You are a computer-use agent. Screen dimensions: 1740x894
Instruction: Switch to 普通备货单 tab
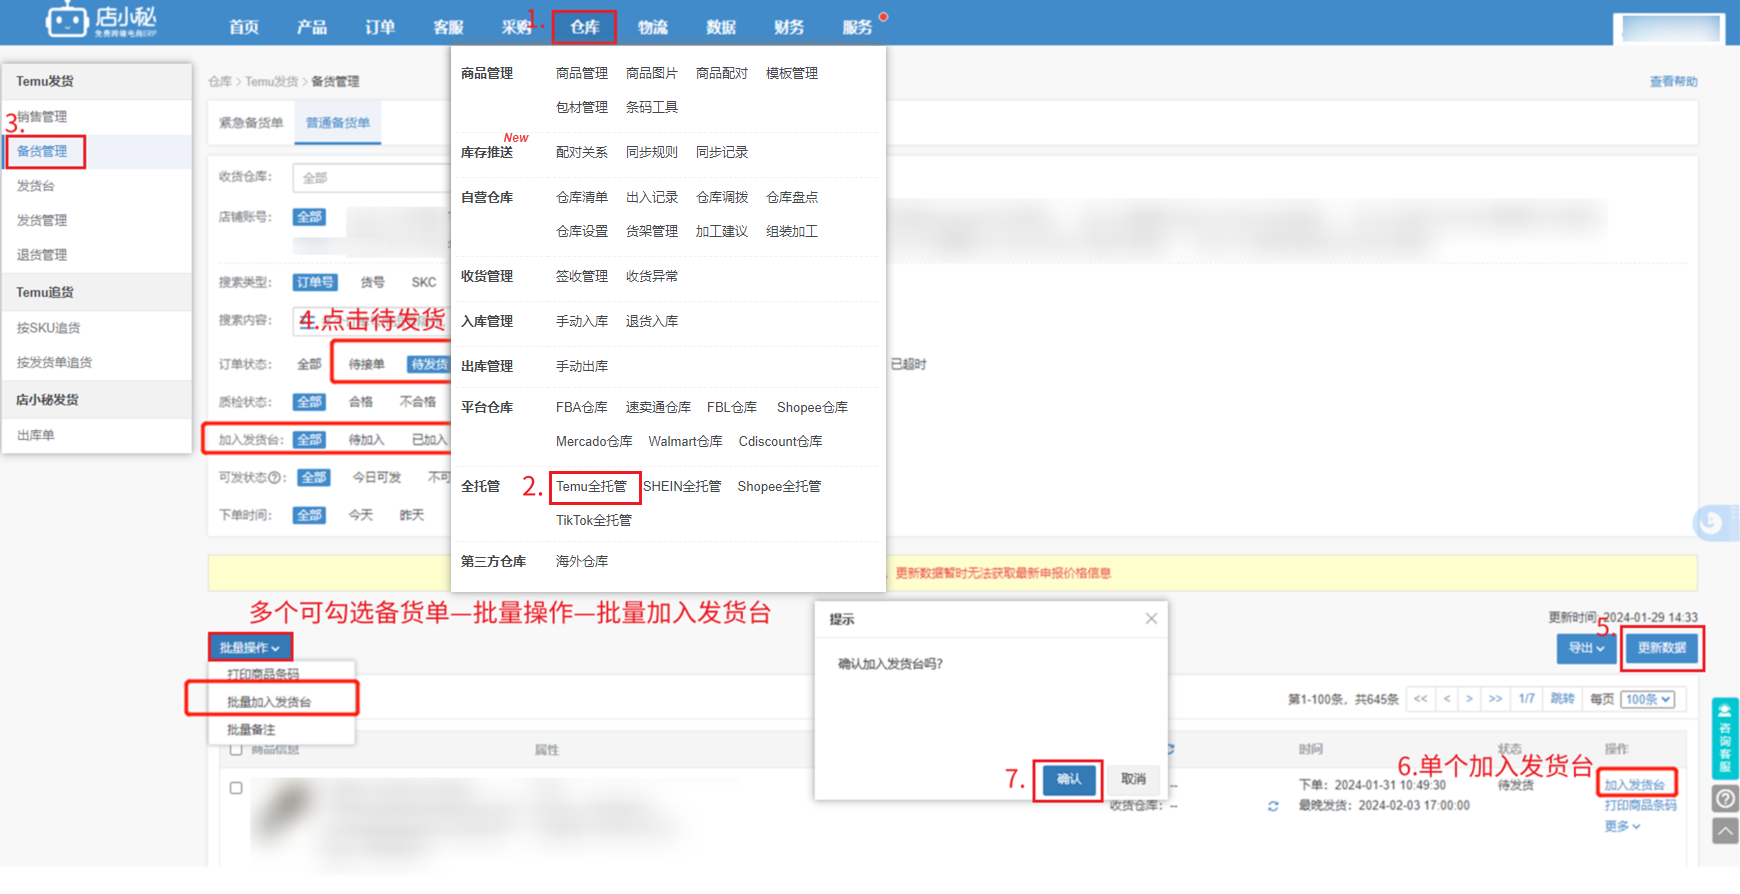coord(338,123)
